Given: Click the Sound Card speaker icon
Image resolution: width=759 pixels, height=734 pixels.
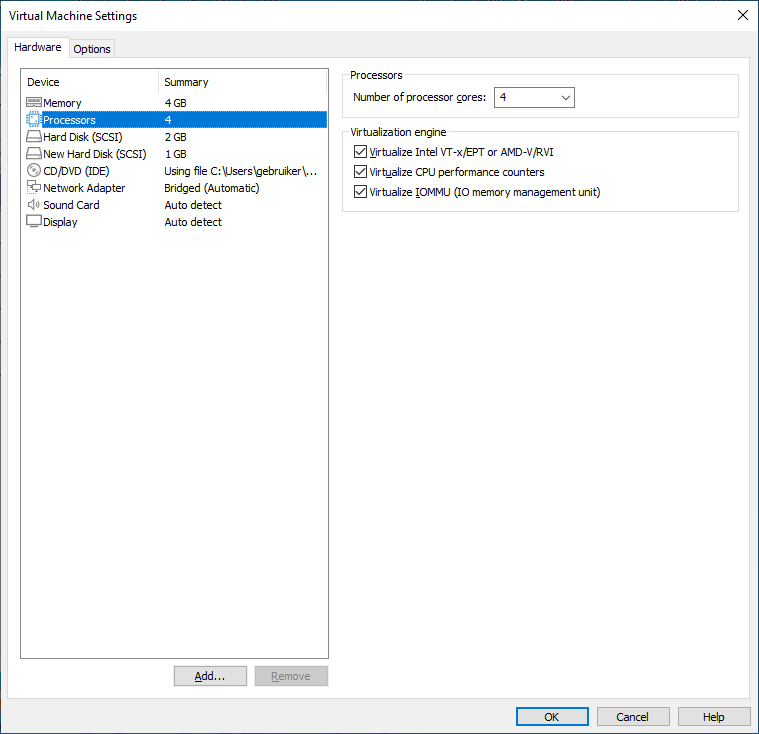Looking at the screenshot, I should [x=34, y=205].
